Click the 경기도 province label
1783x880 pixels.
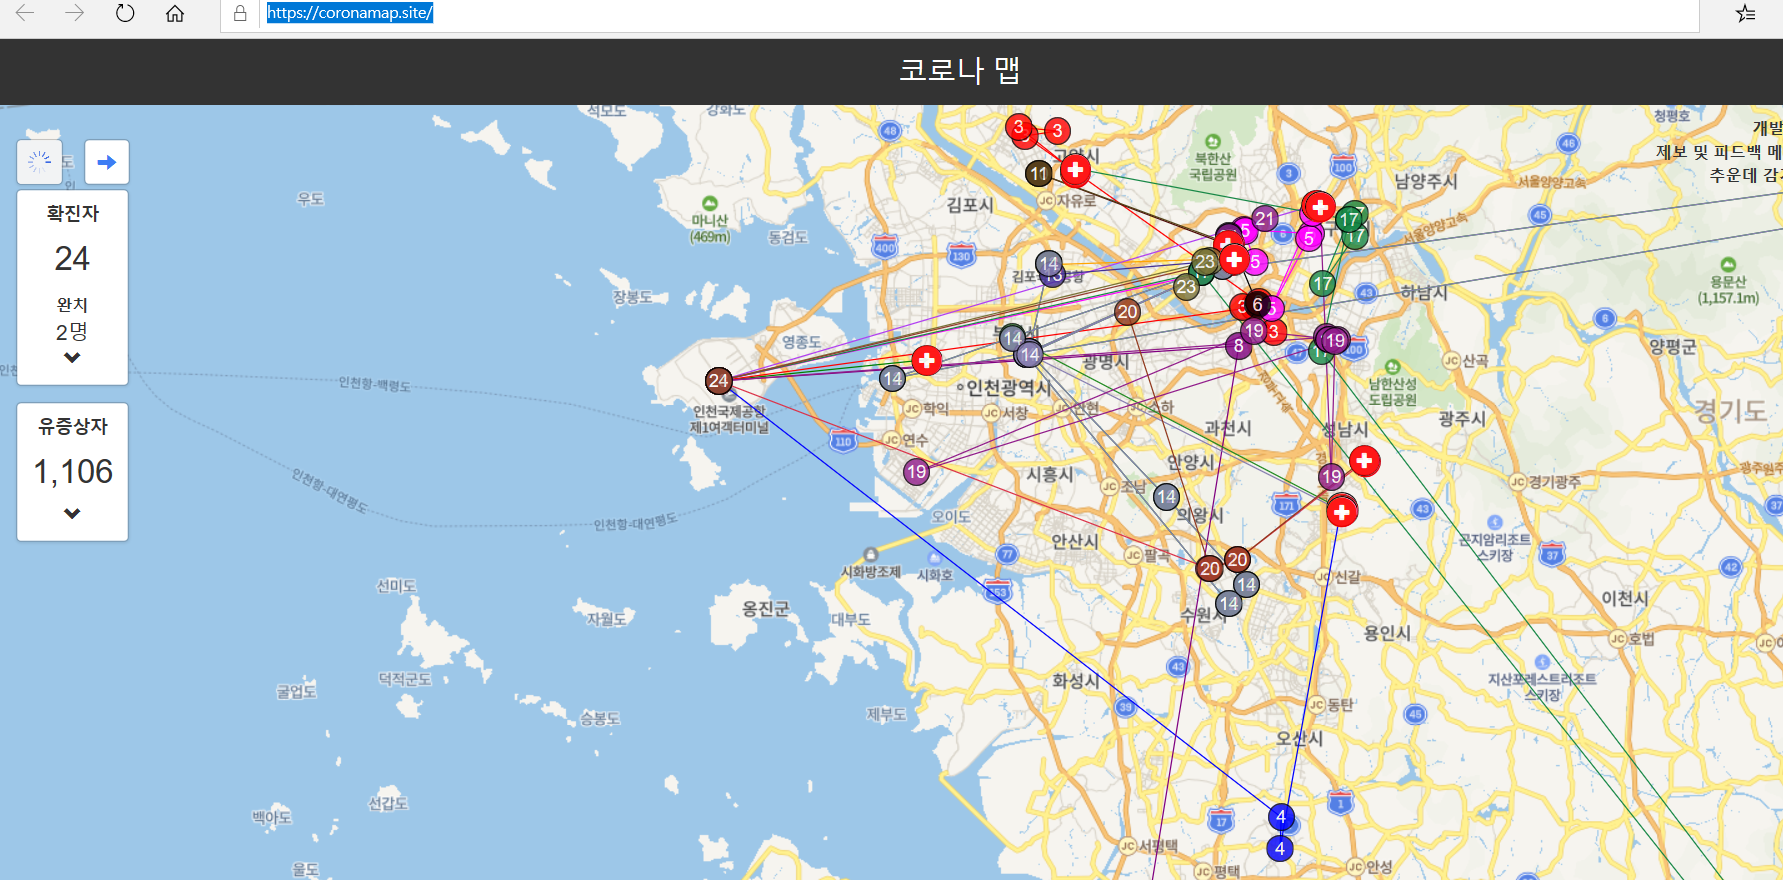1729,410
